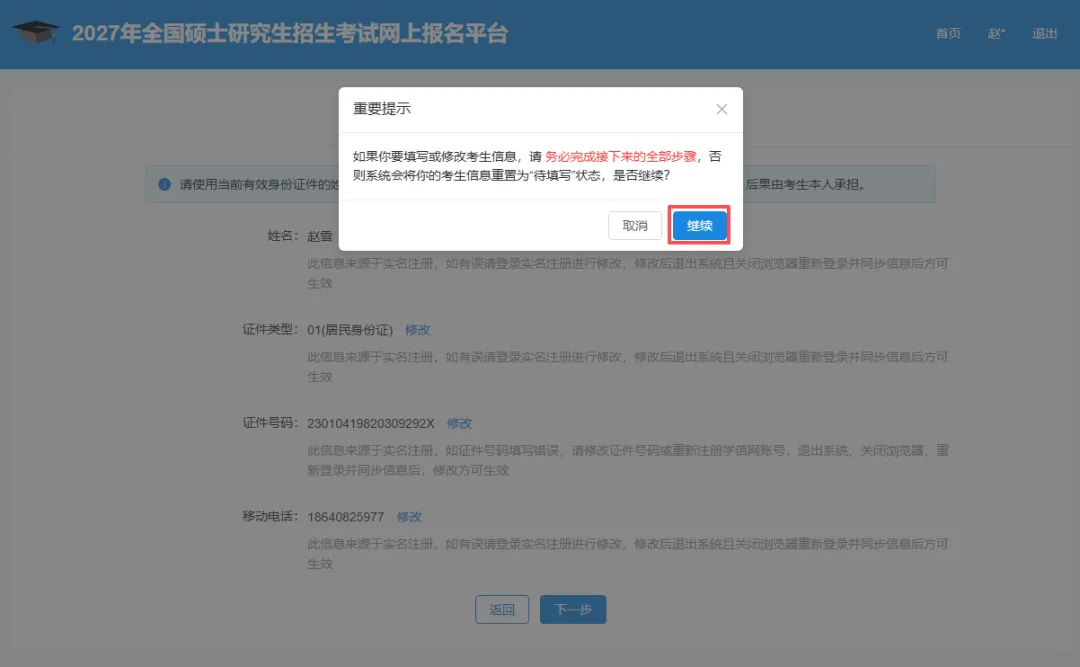Click the 移动电话 label
This screenshot has height=667, width=1080.
click(271, 517)
